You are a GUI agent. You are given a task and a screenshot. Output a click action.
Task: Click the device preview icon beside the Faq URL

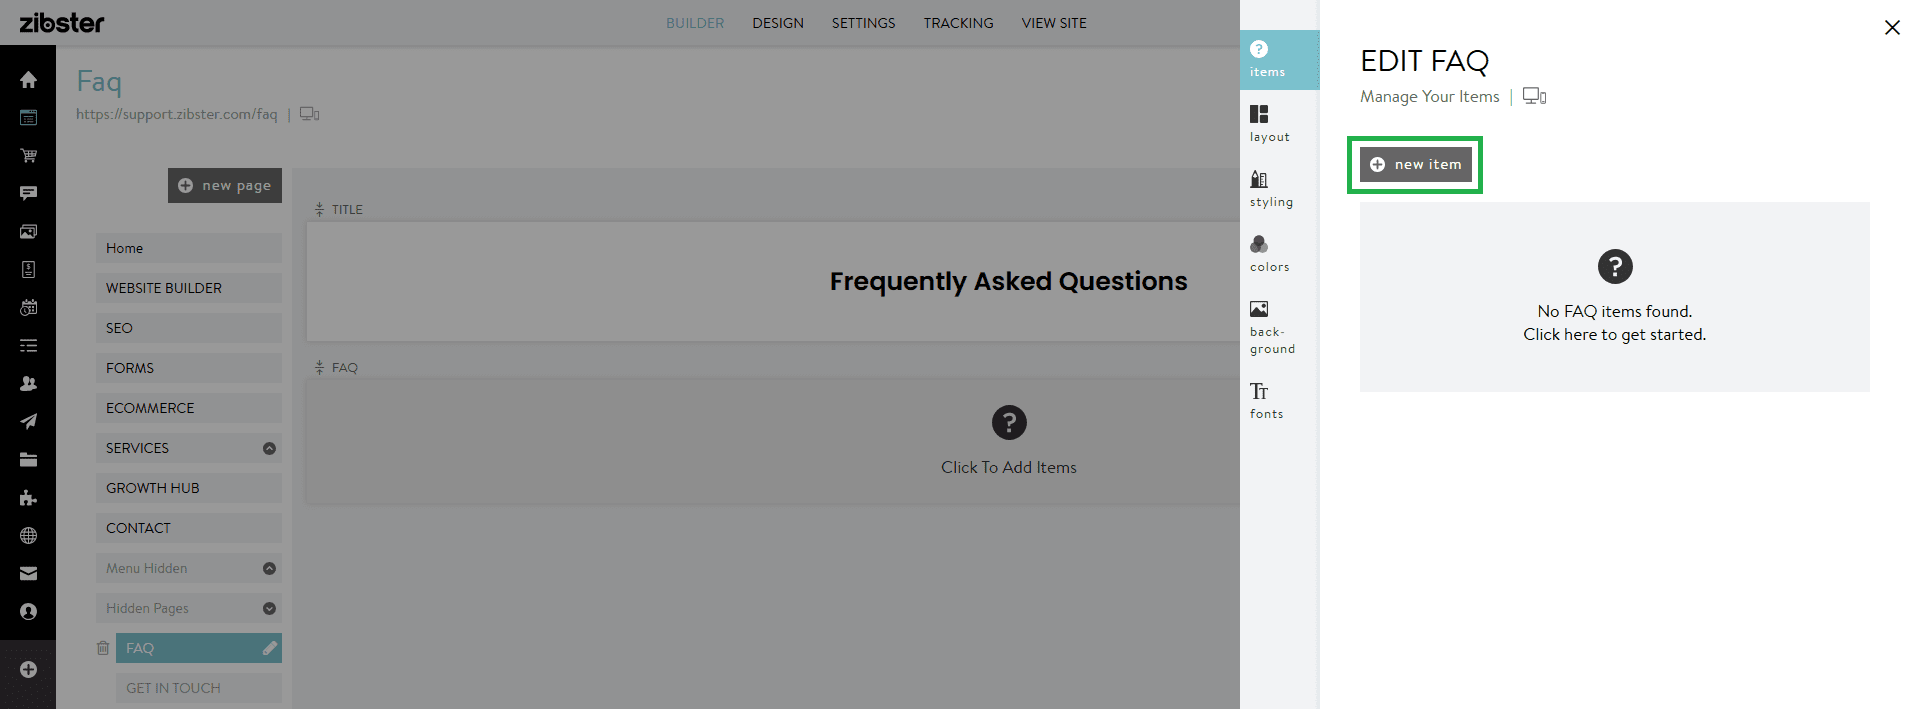click(x=310, y=114)
